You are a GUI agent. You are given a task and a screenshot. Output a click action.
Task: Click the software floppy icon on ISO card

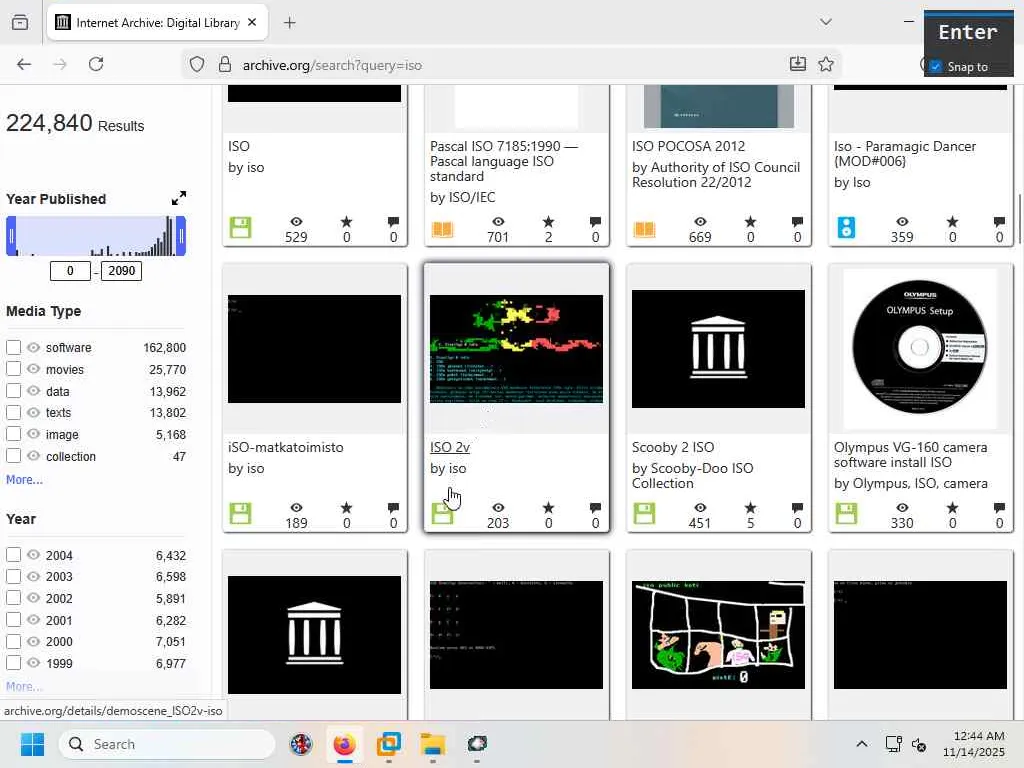[x=240, y=228]
